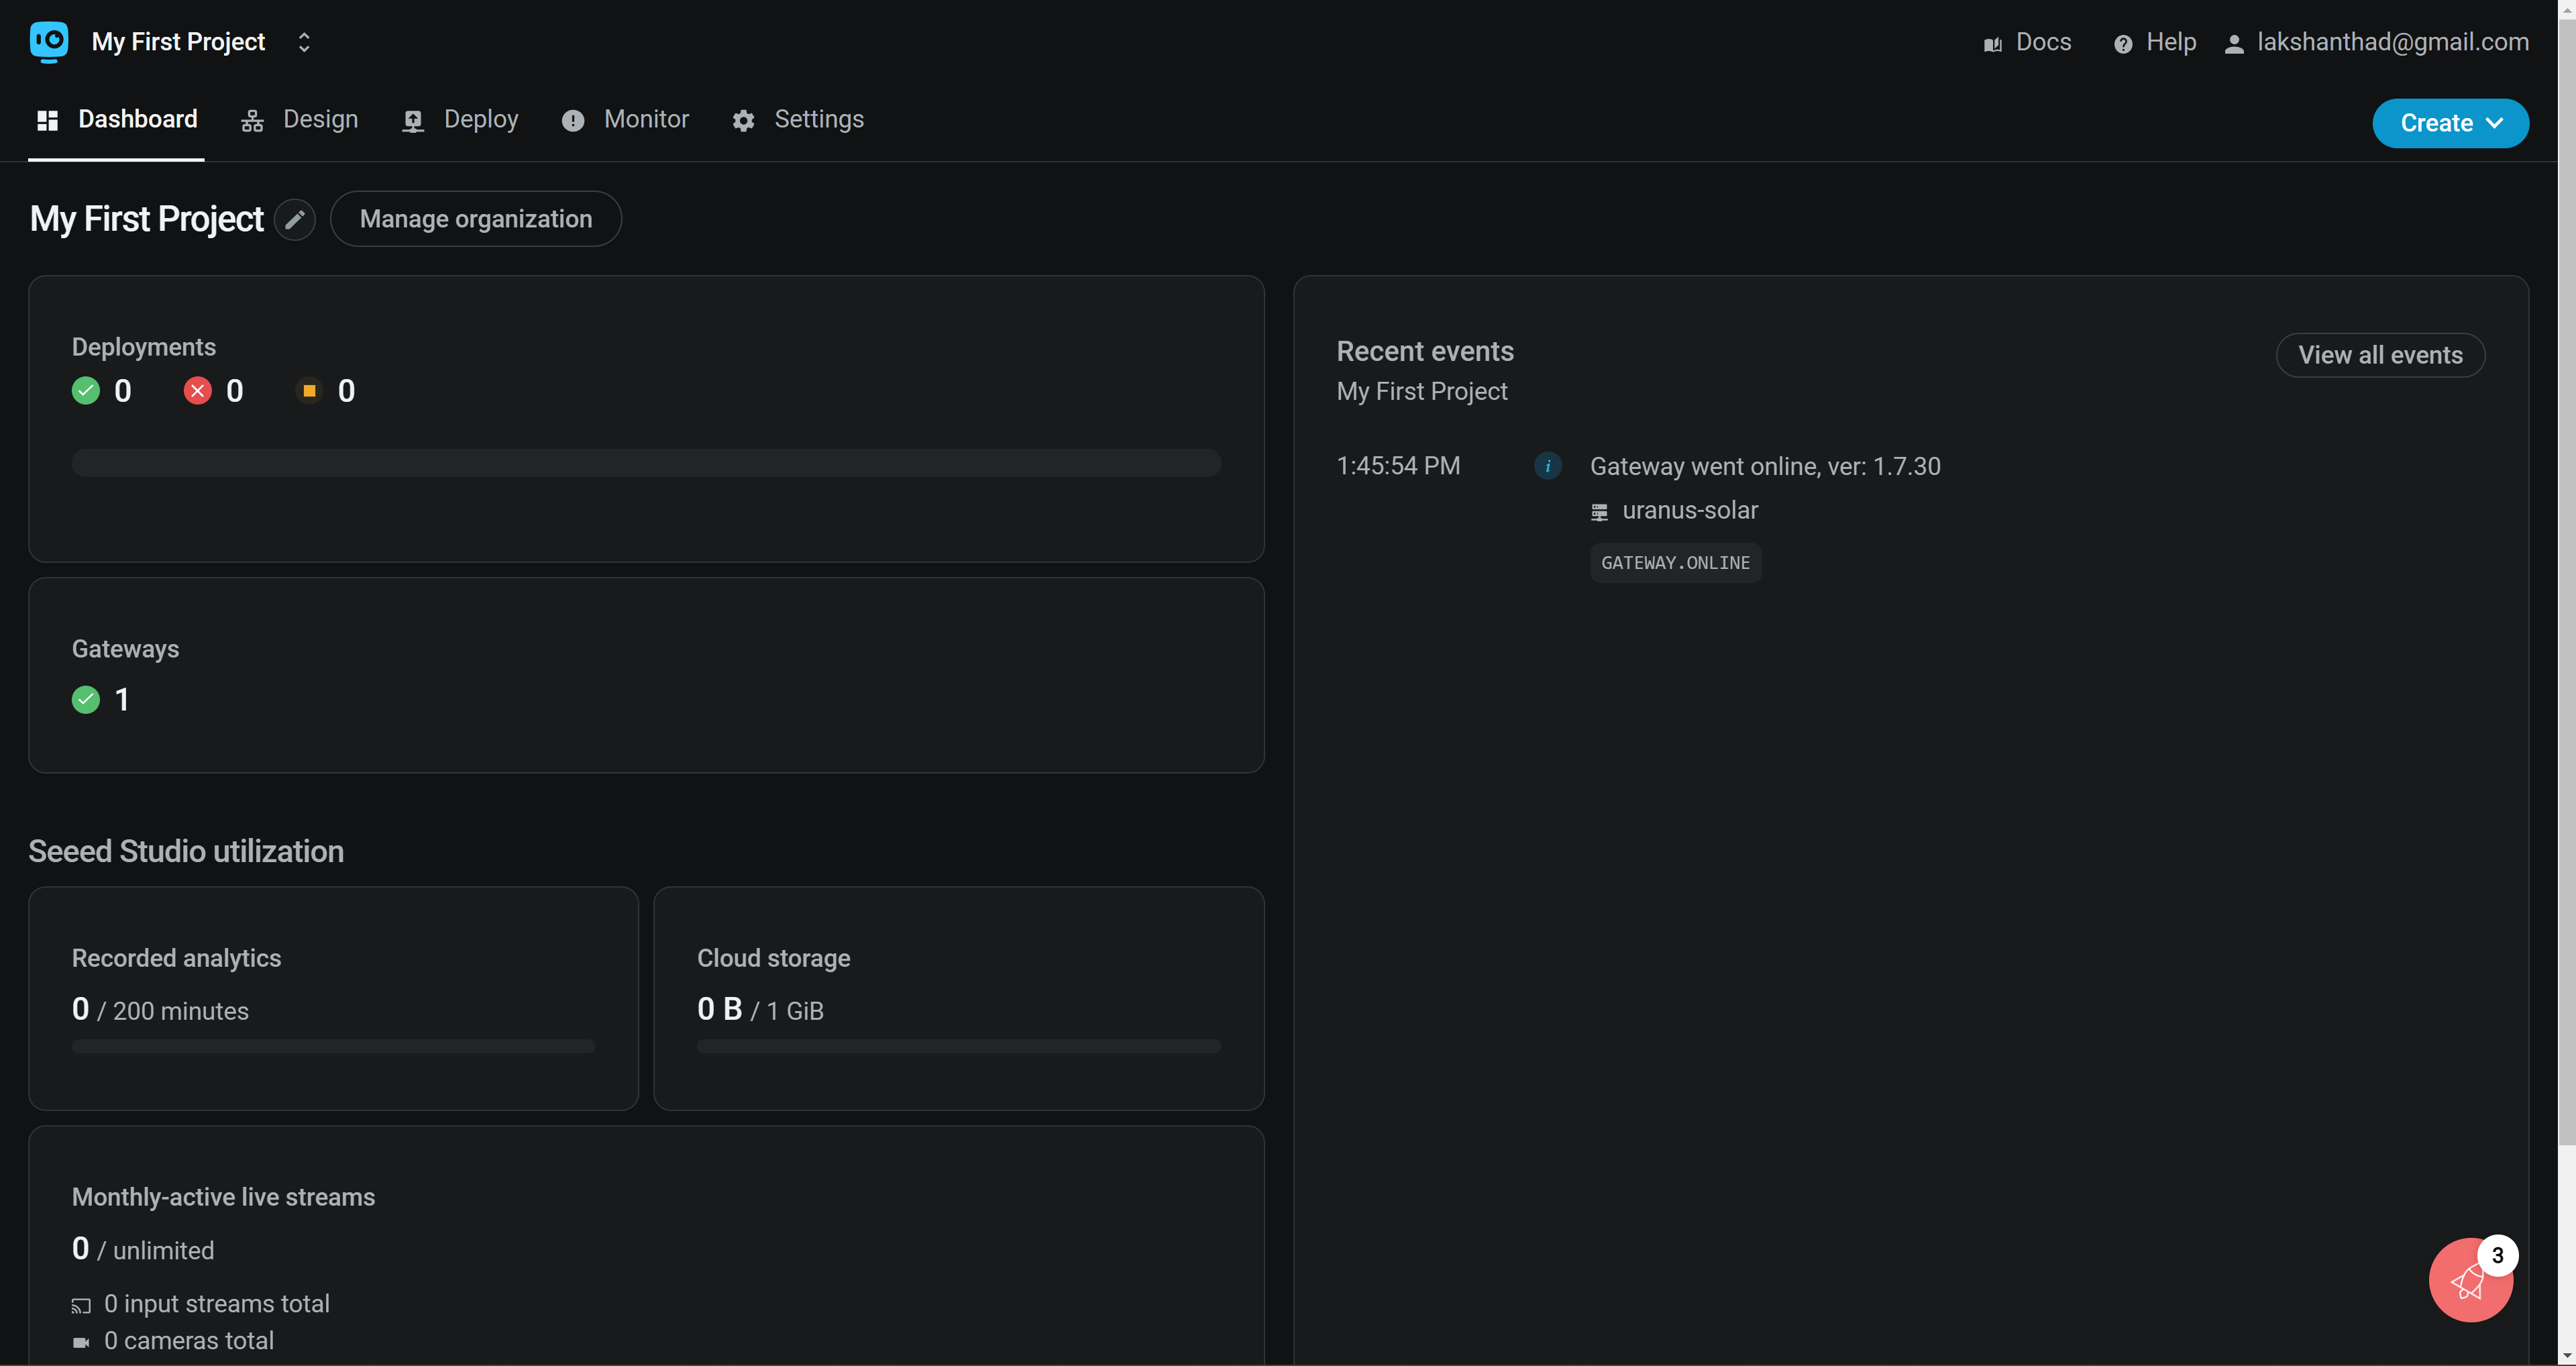Click the orange stopped deployments icon

coord(309,391)
